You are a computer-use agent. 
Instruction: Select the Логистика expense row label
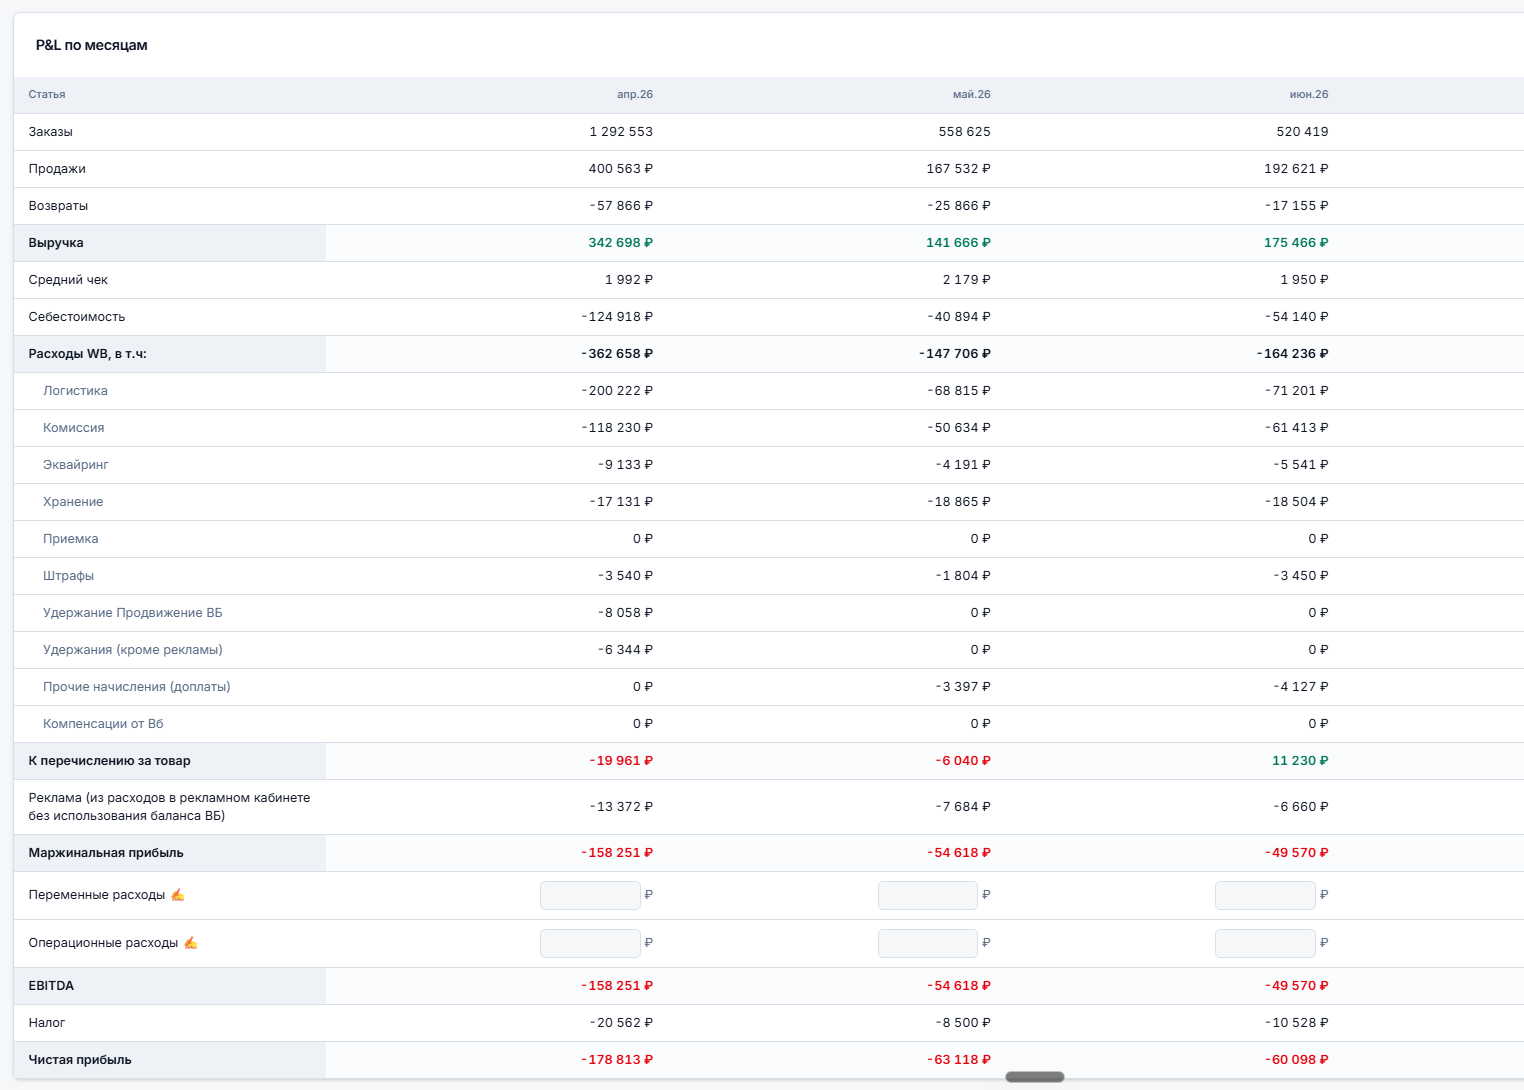click(75, 391)
